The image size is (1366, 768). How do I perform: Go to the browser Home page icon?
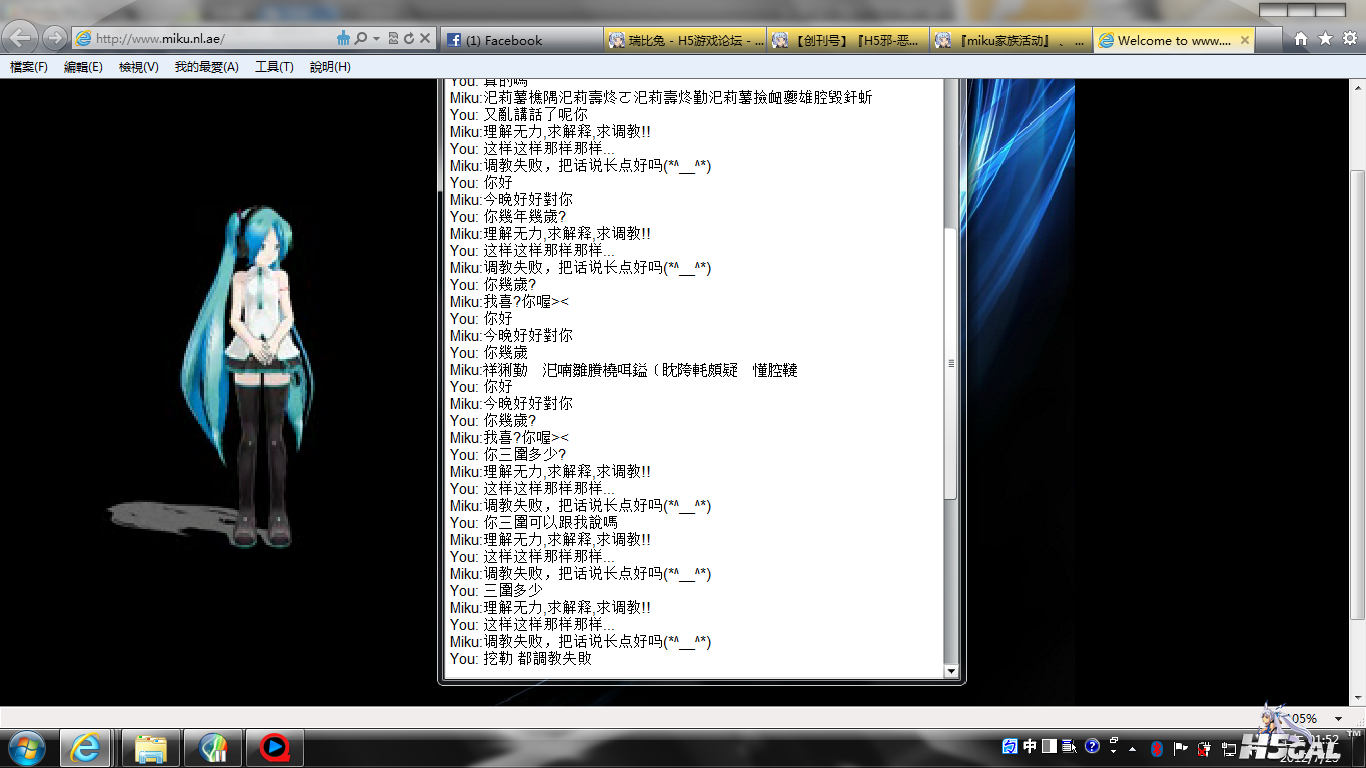pyautogui.click(x=1300, y=39)
